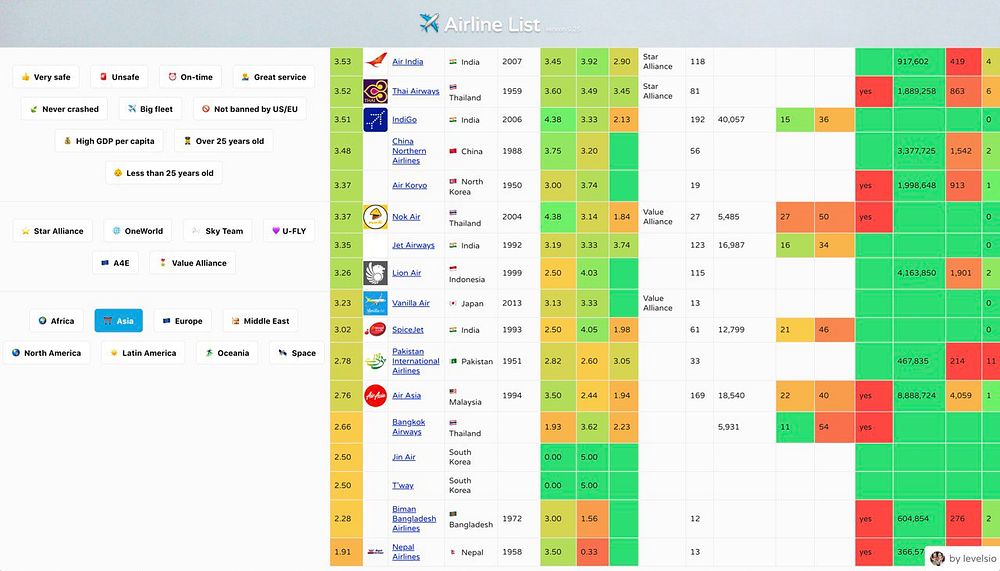The height and width of the screenshot is (571, 1000).
Task: Filter by OneWorld alliance
Action: point(137,230)
